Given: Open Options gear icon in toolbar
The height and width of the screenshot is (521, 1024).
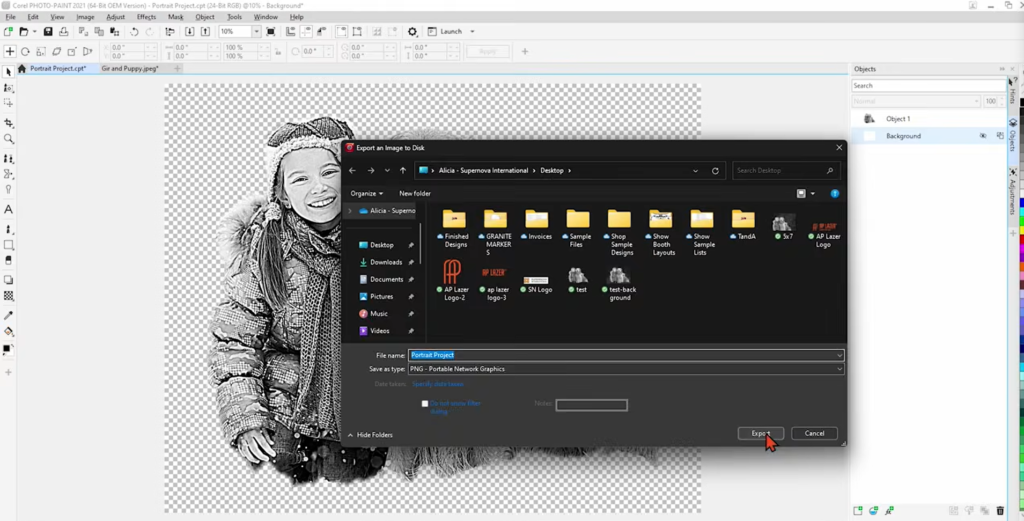Looking at the screenshot, I should 412,31.
